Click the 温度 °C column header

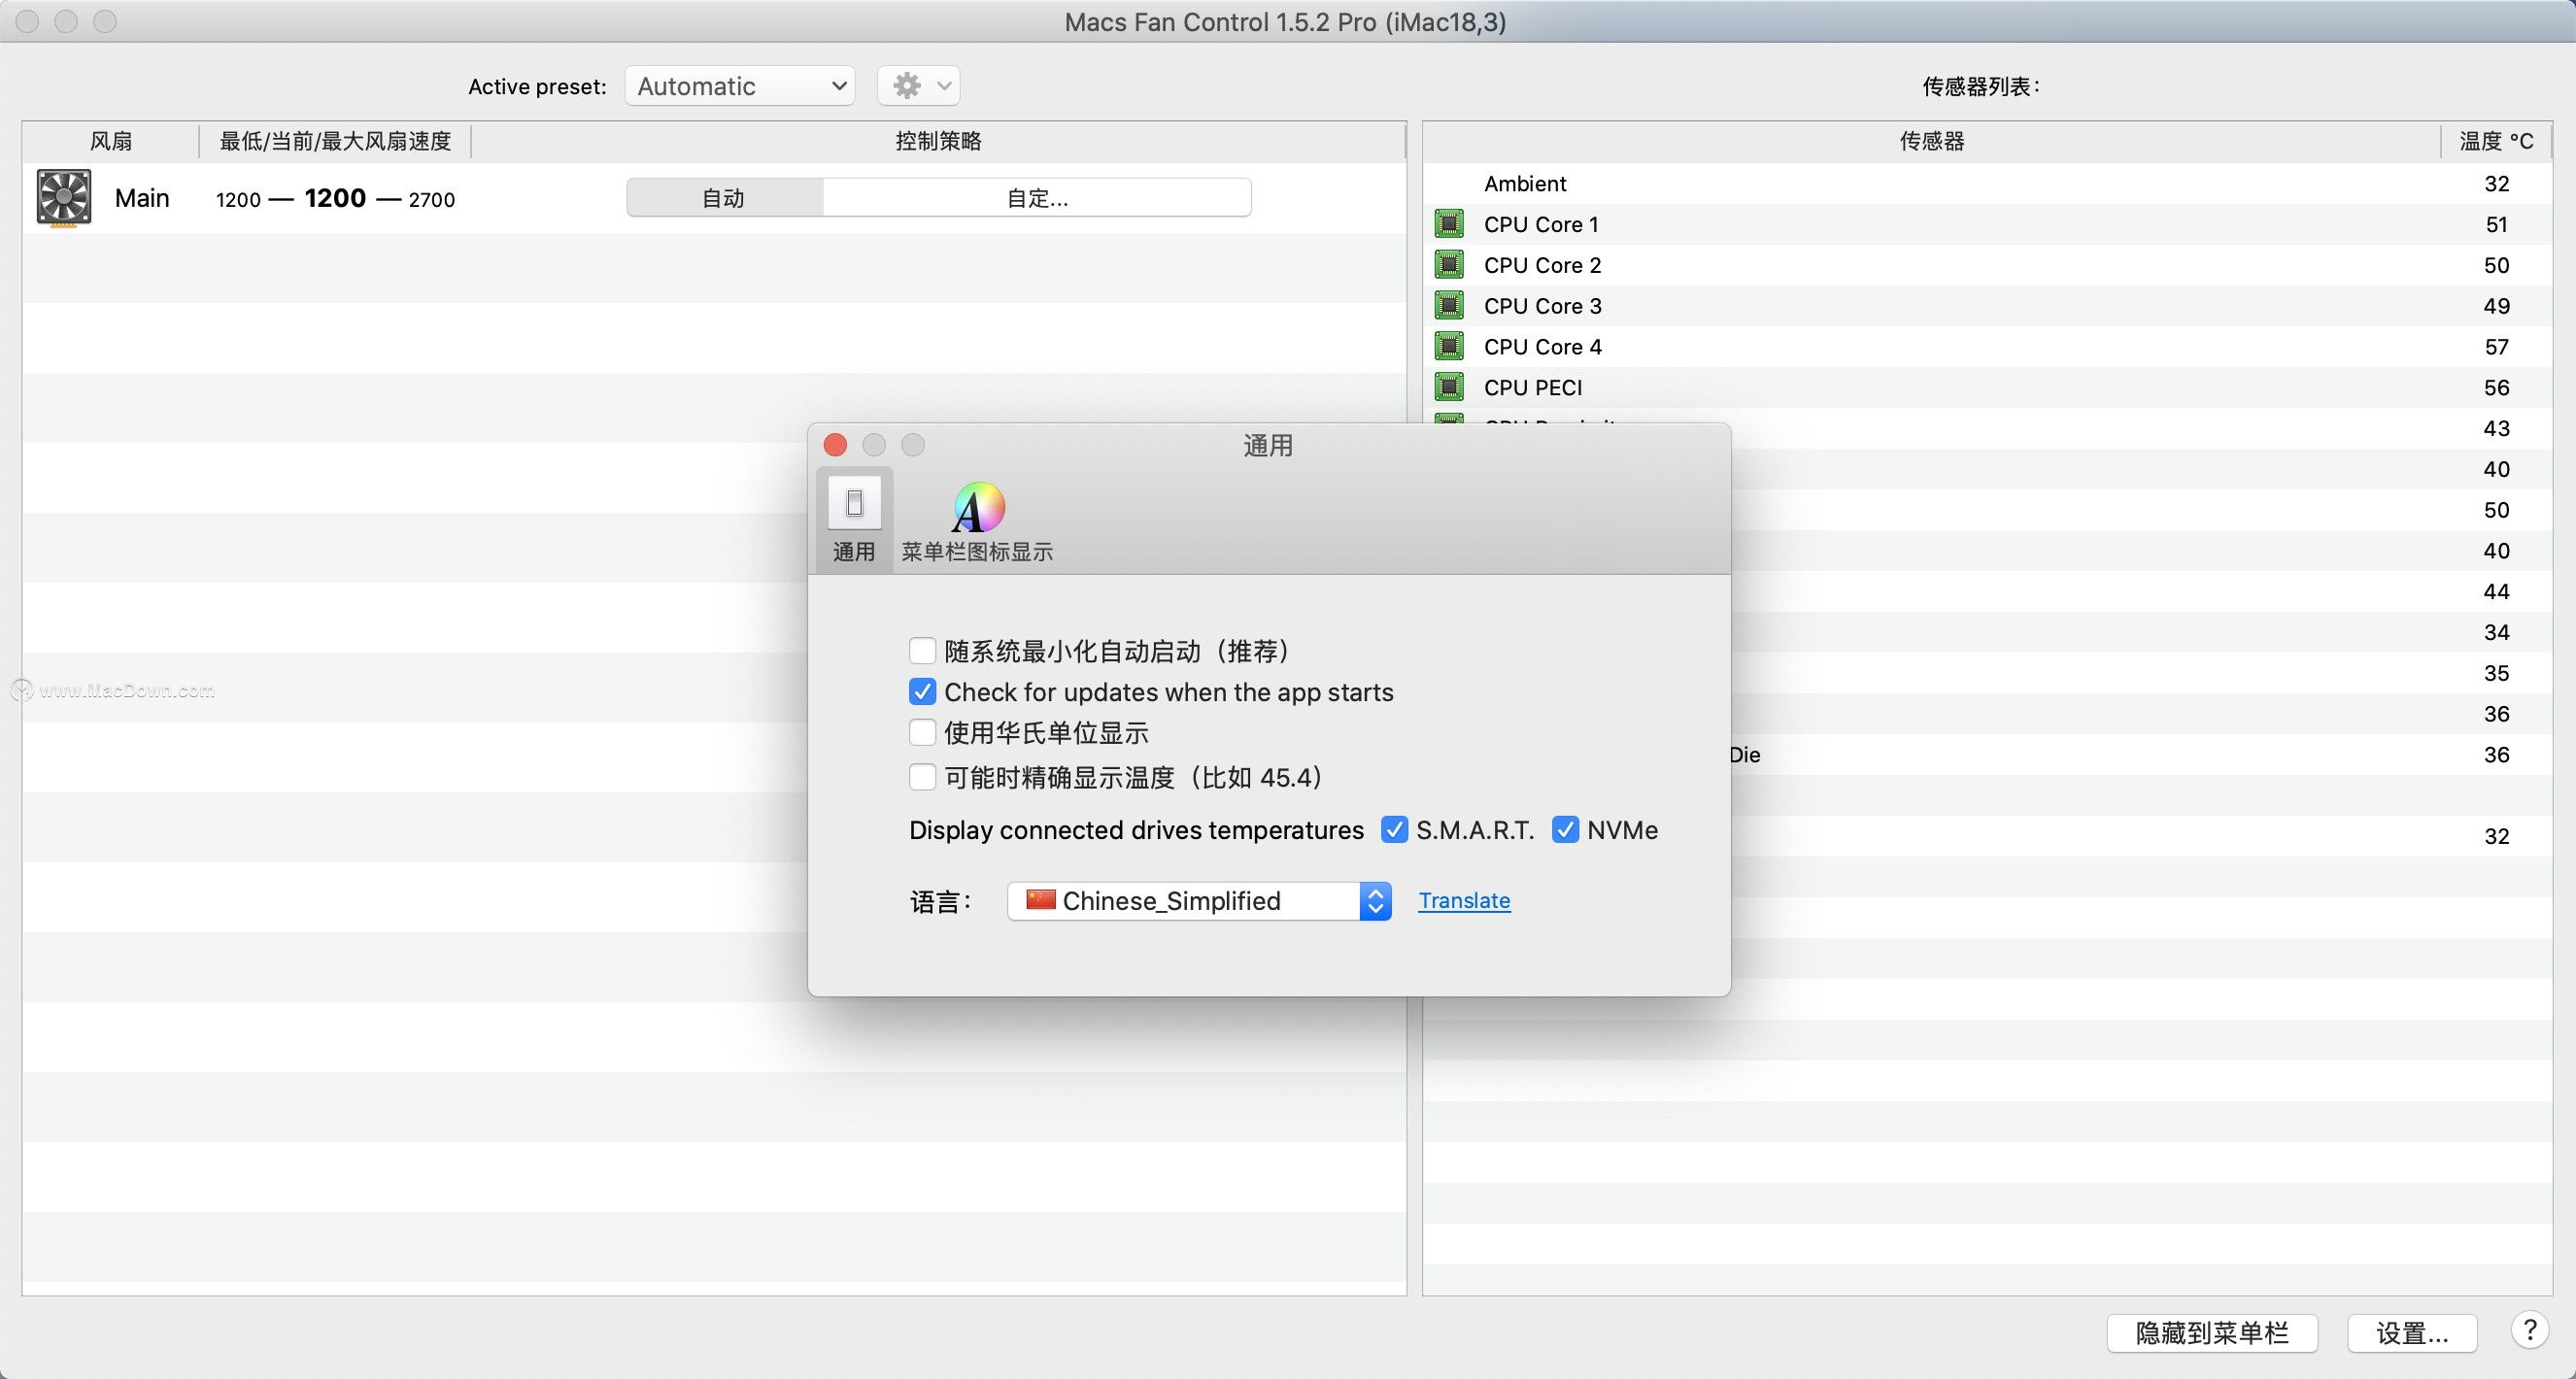coord(2496,141)
